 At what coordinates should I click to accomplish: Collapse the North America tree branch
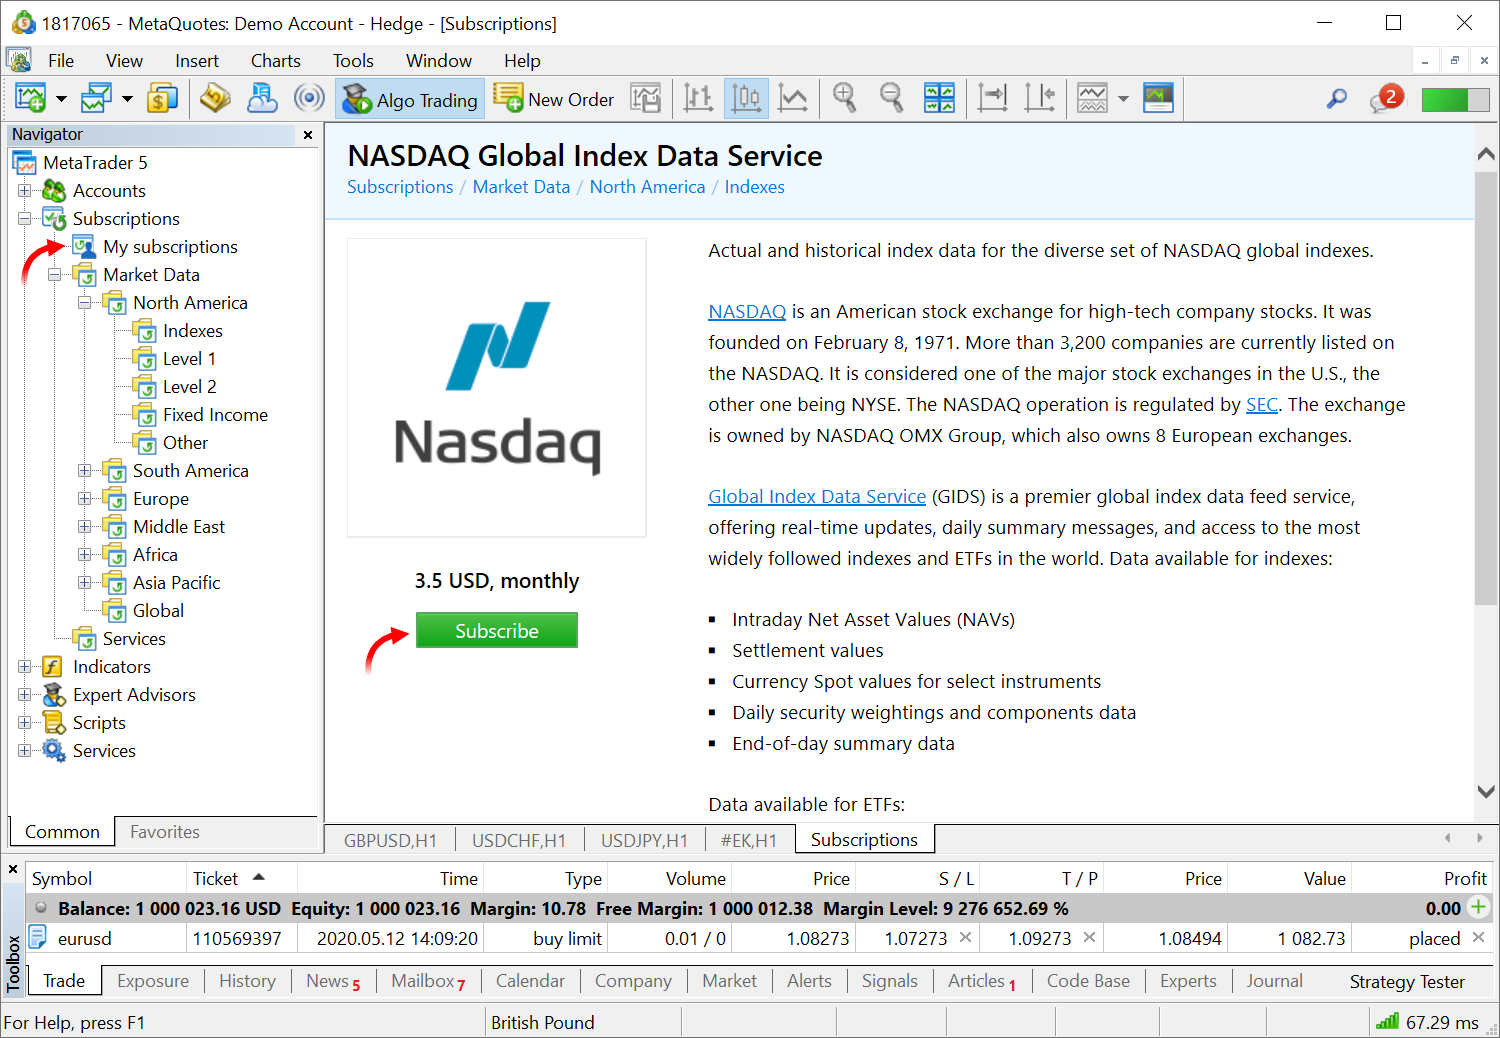click(85, 302)
